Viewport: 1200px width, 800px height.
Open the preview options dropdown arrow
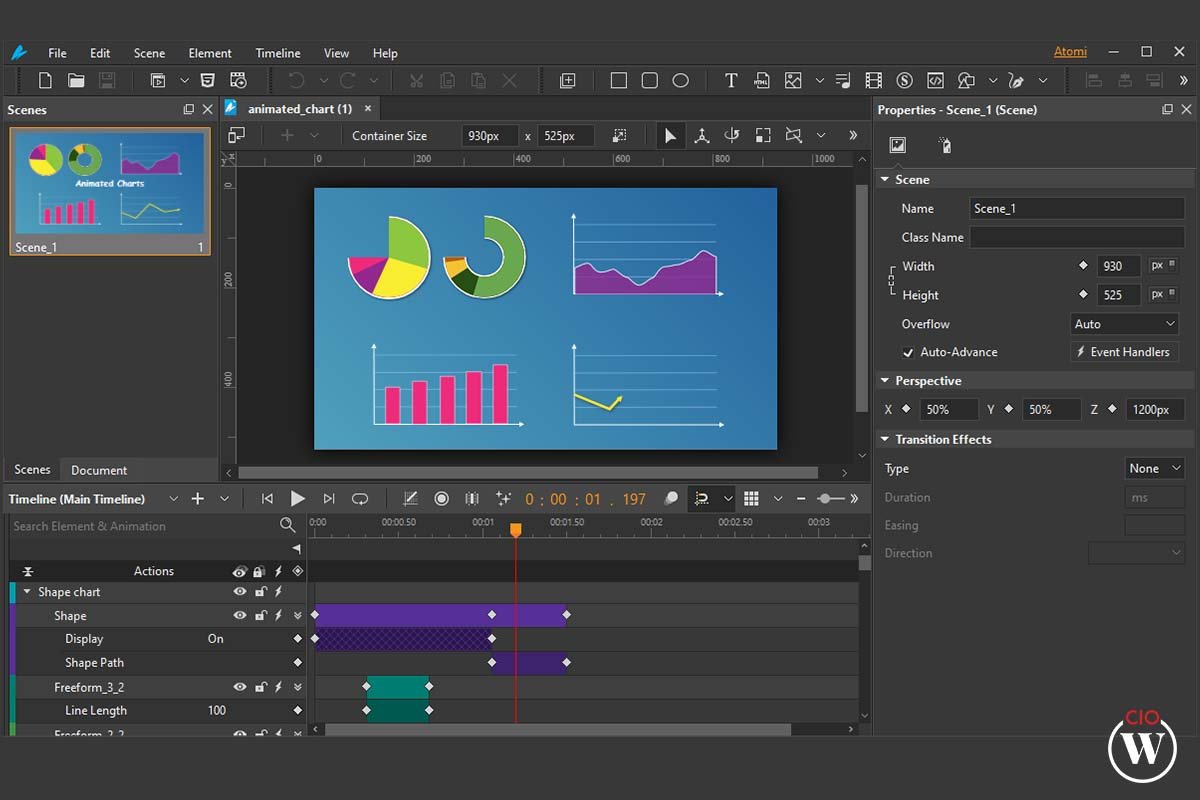[x=184, y=81]
